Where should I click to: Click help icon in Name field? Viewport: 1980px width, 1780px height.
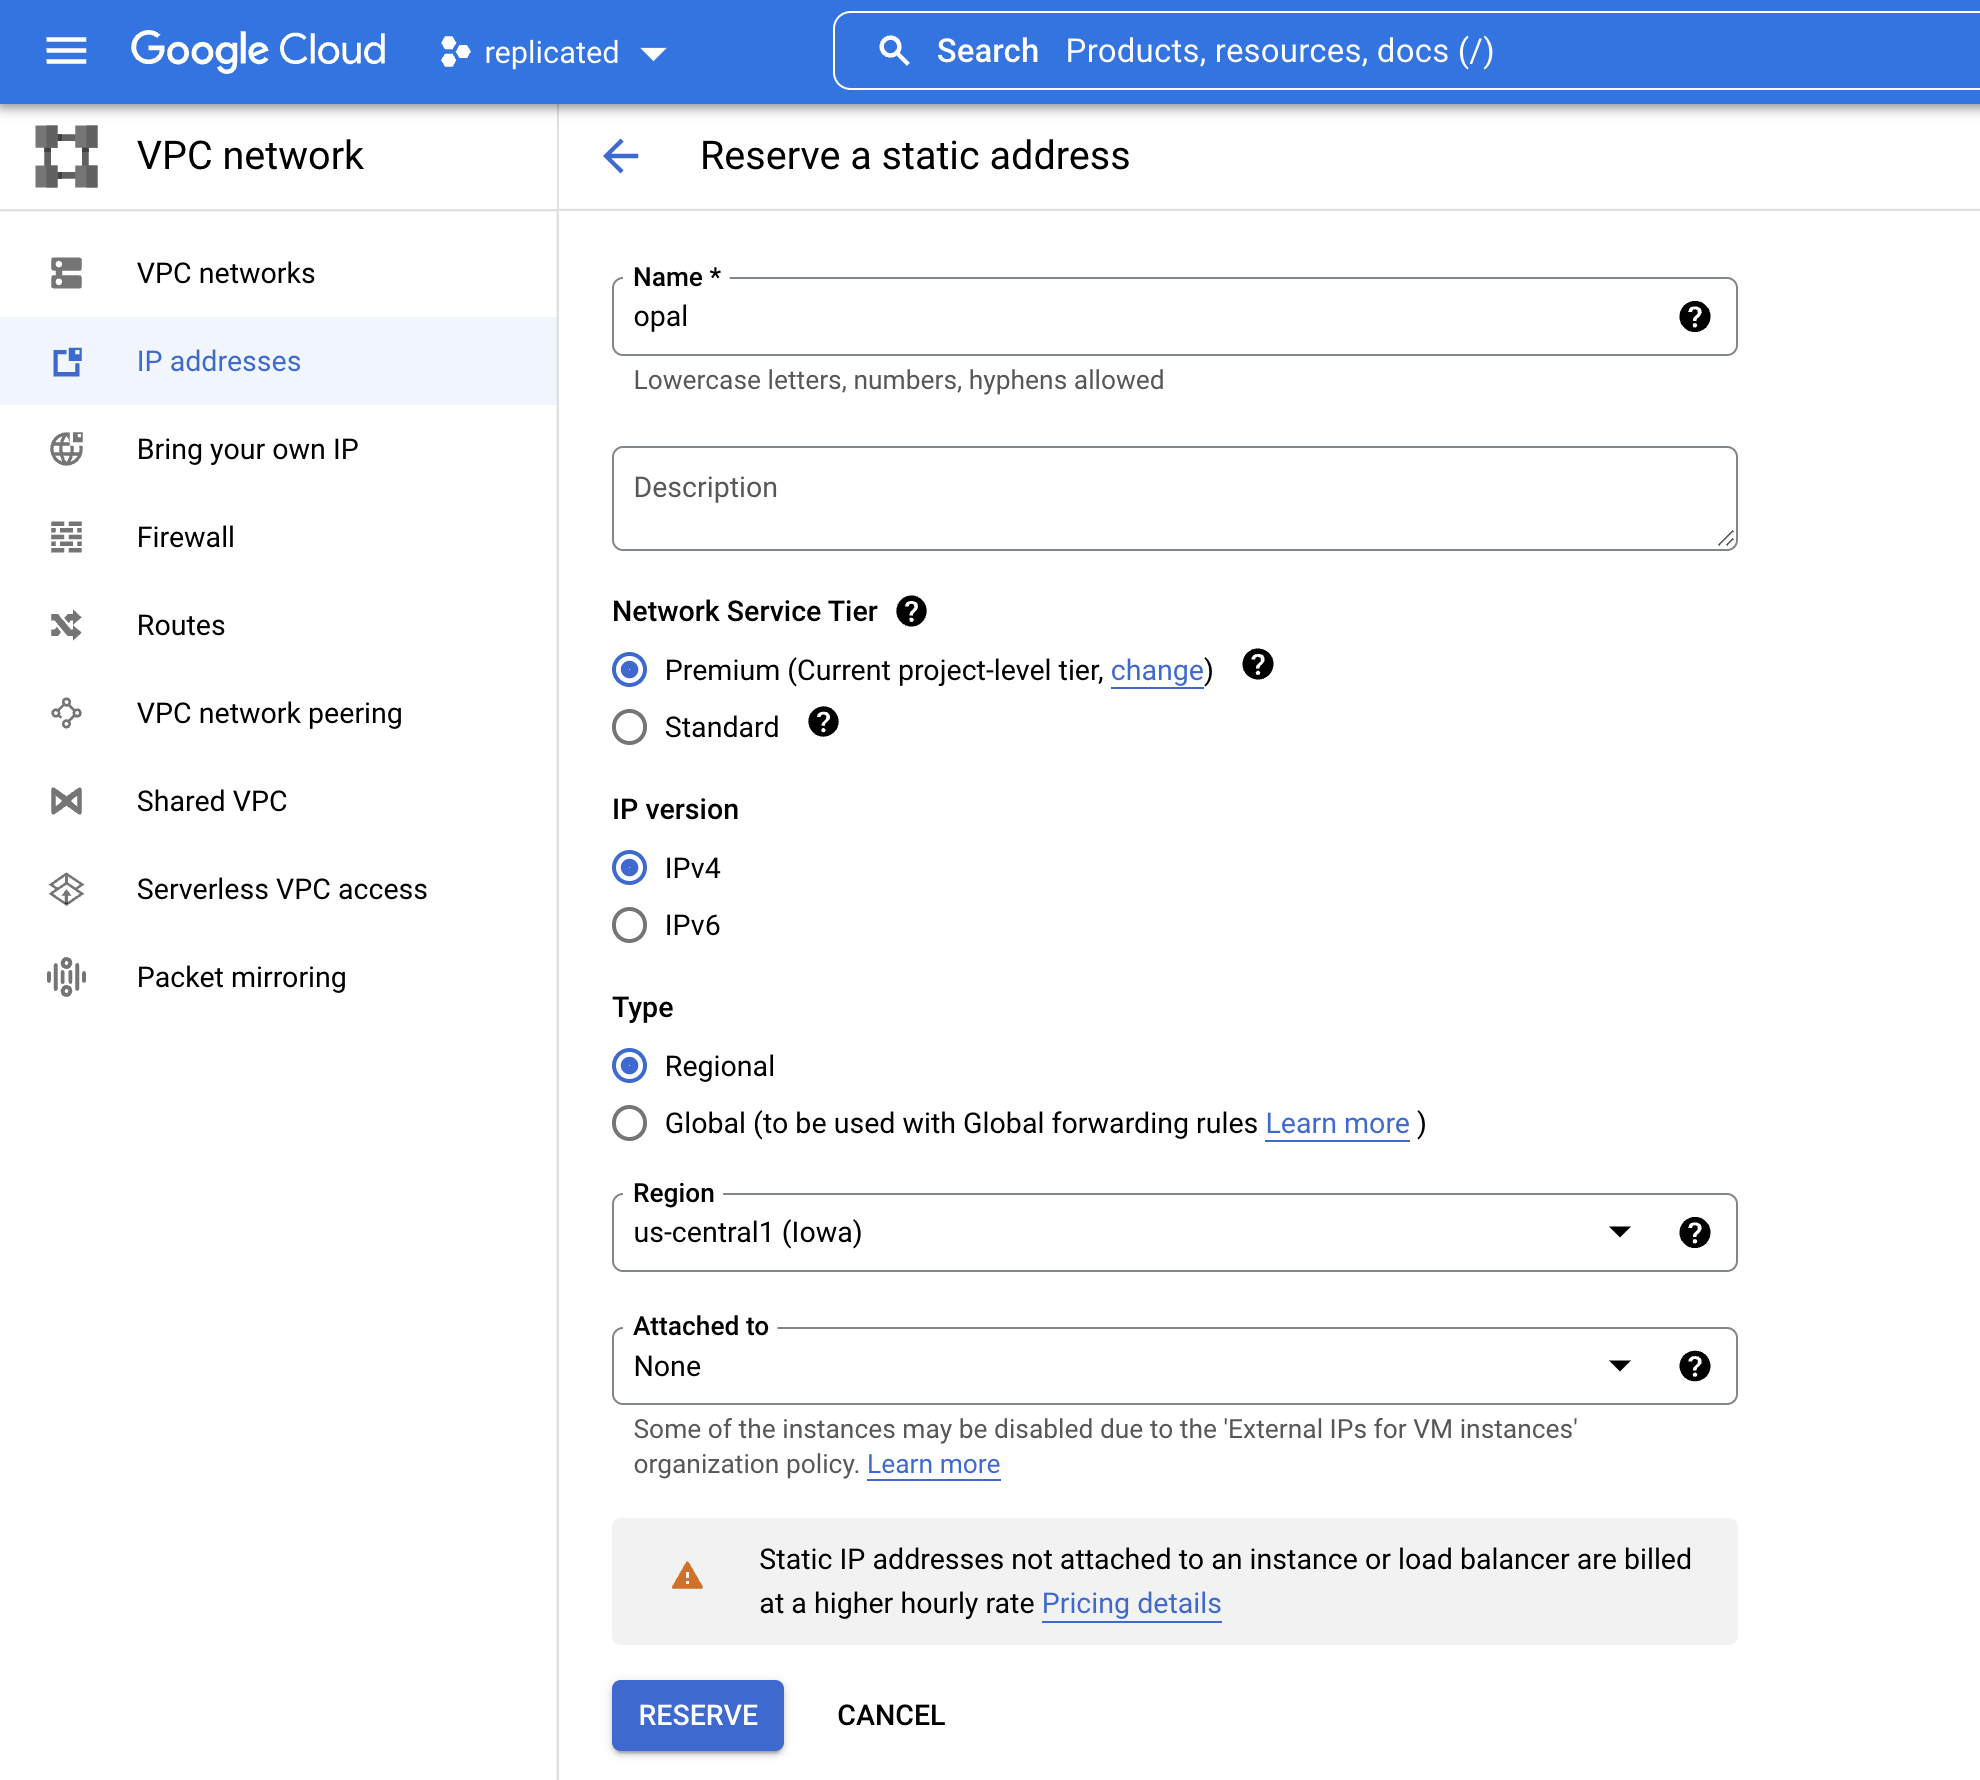click(1694, 317)
